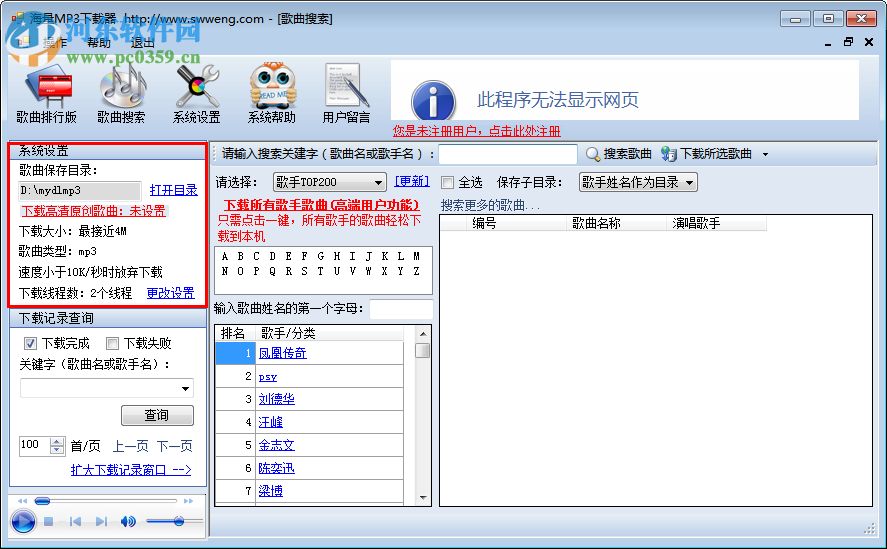Click the singer list scrollbar down arrow
The height and width of the screenshot is (549, 887).
pos(423,498)
